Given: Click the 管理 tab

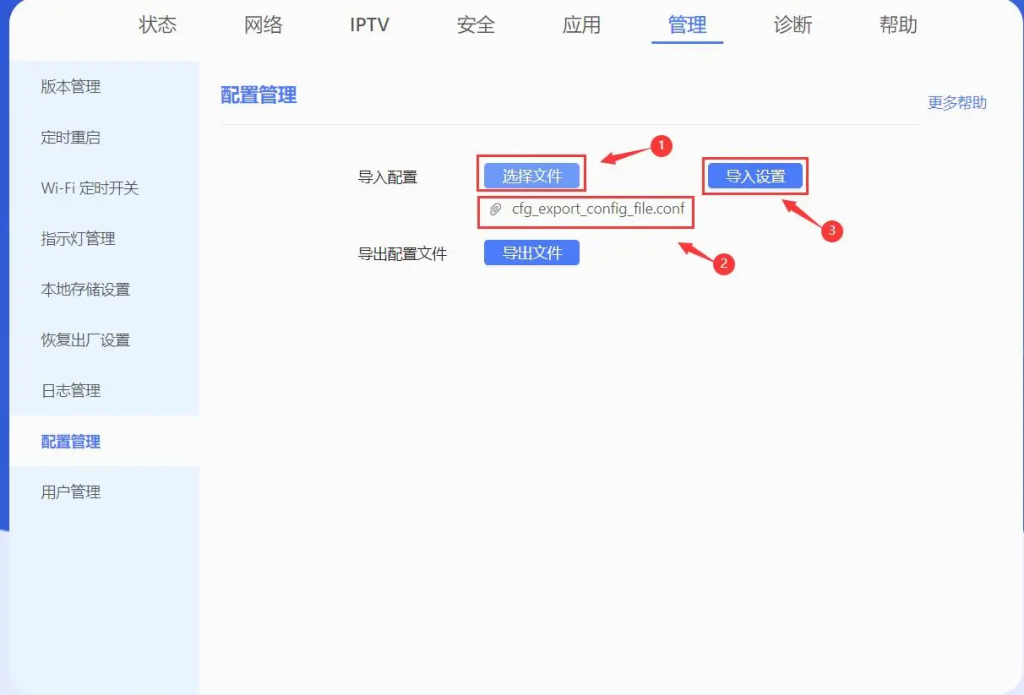Looking at the screenshot, I should [x=687, y=25].
